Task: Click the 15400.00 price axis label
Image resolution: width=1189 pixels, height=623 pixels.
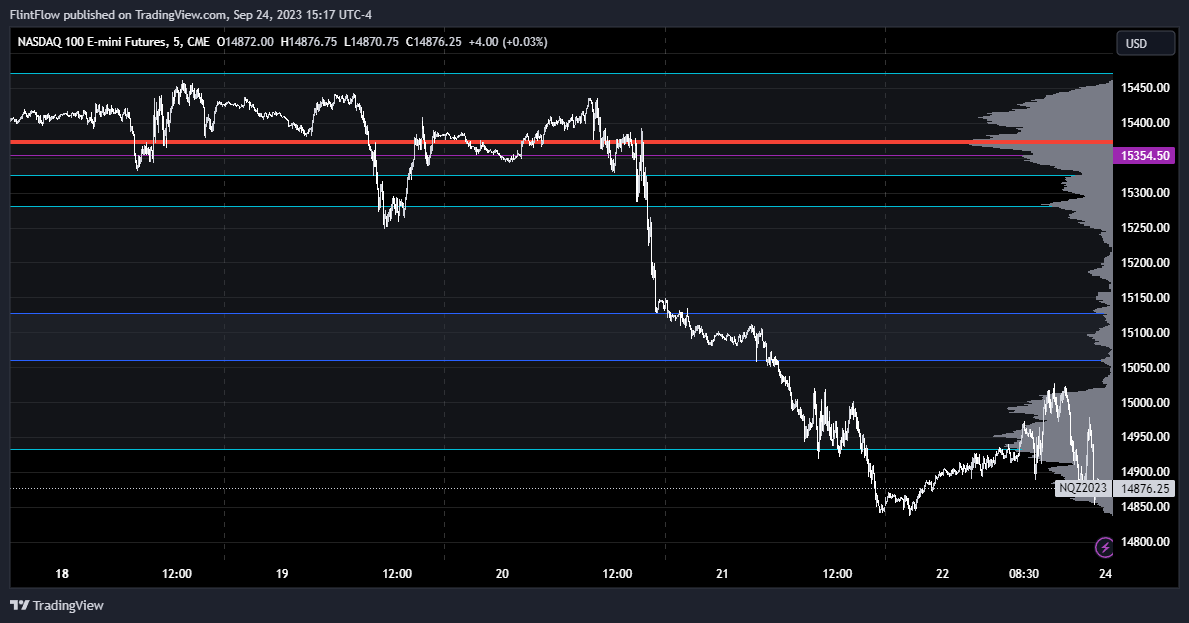Action: 1145,122
